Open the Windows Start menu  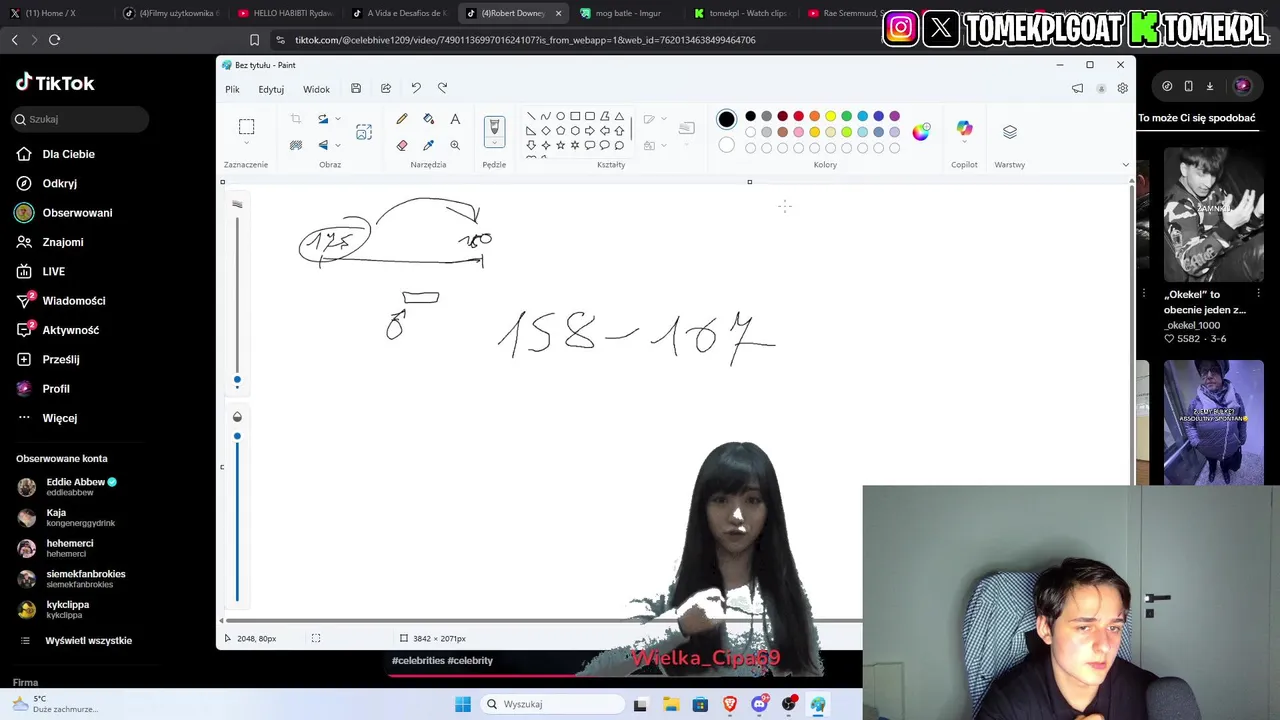(462, 704)
